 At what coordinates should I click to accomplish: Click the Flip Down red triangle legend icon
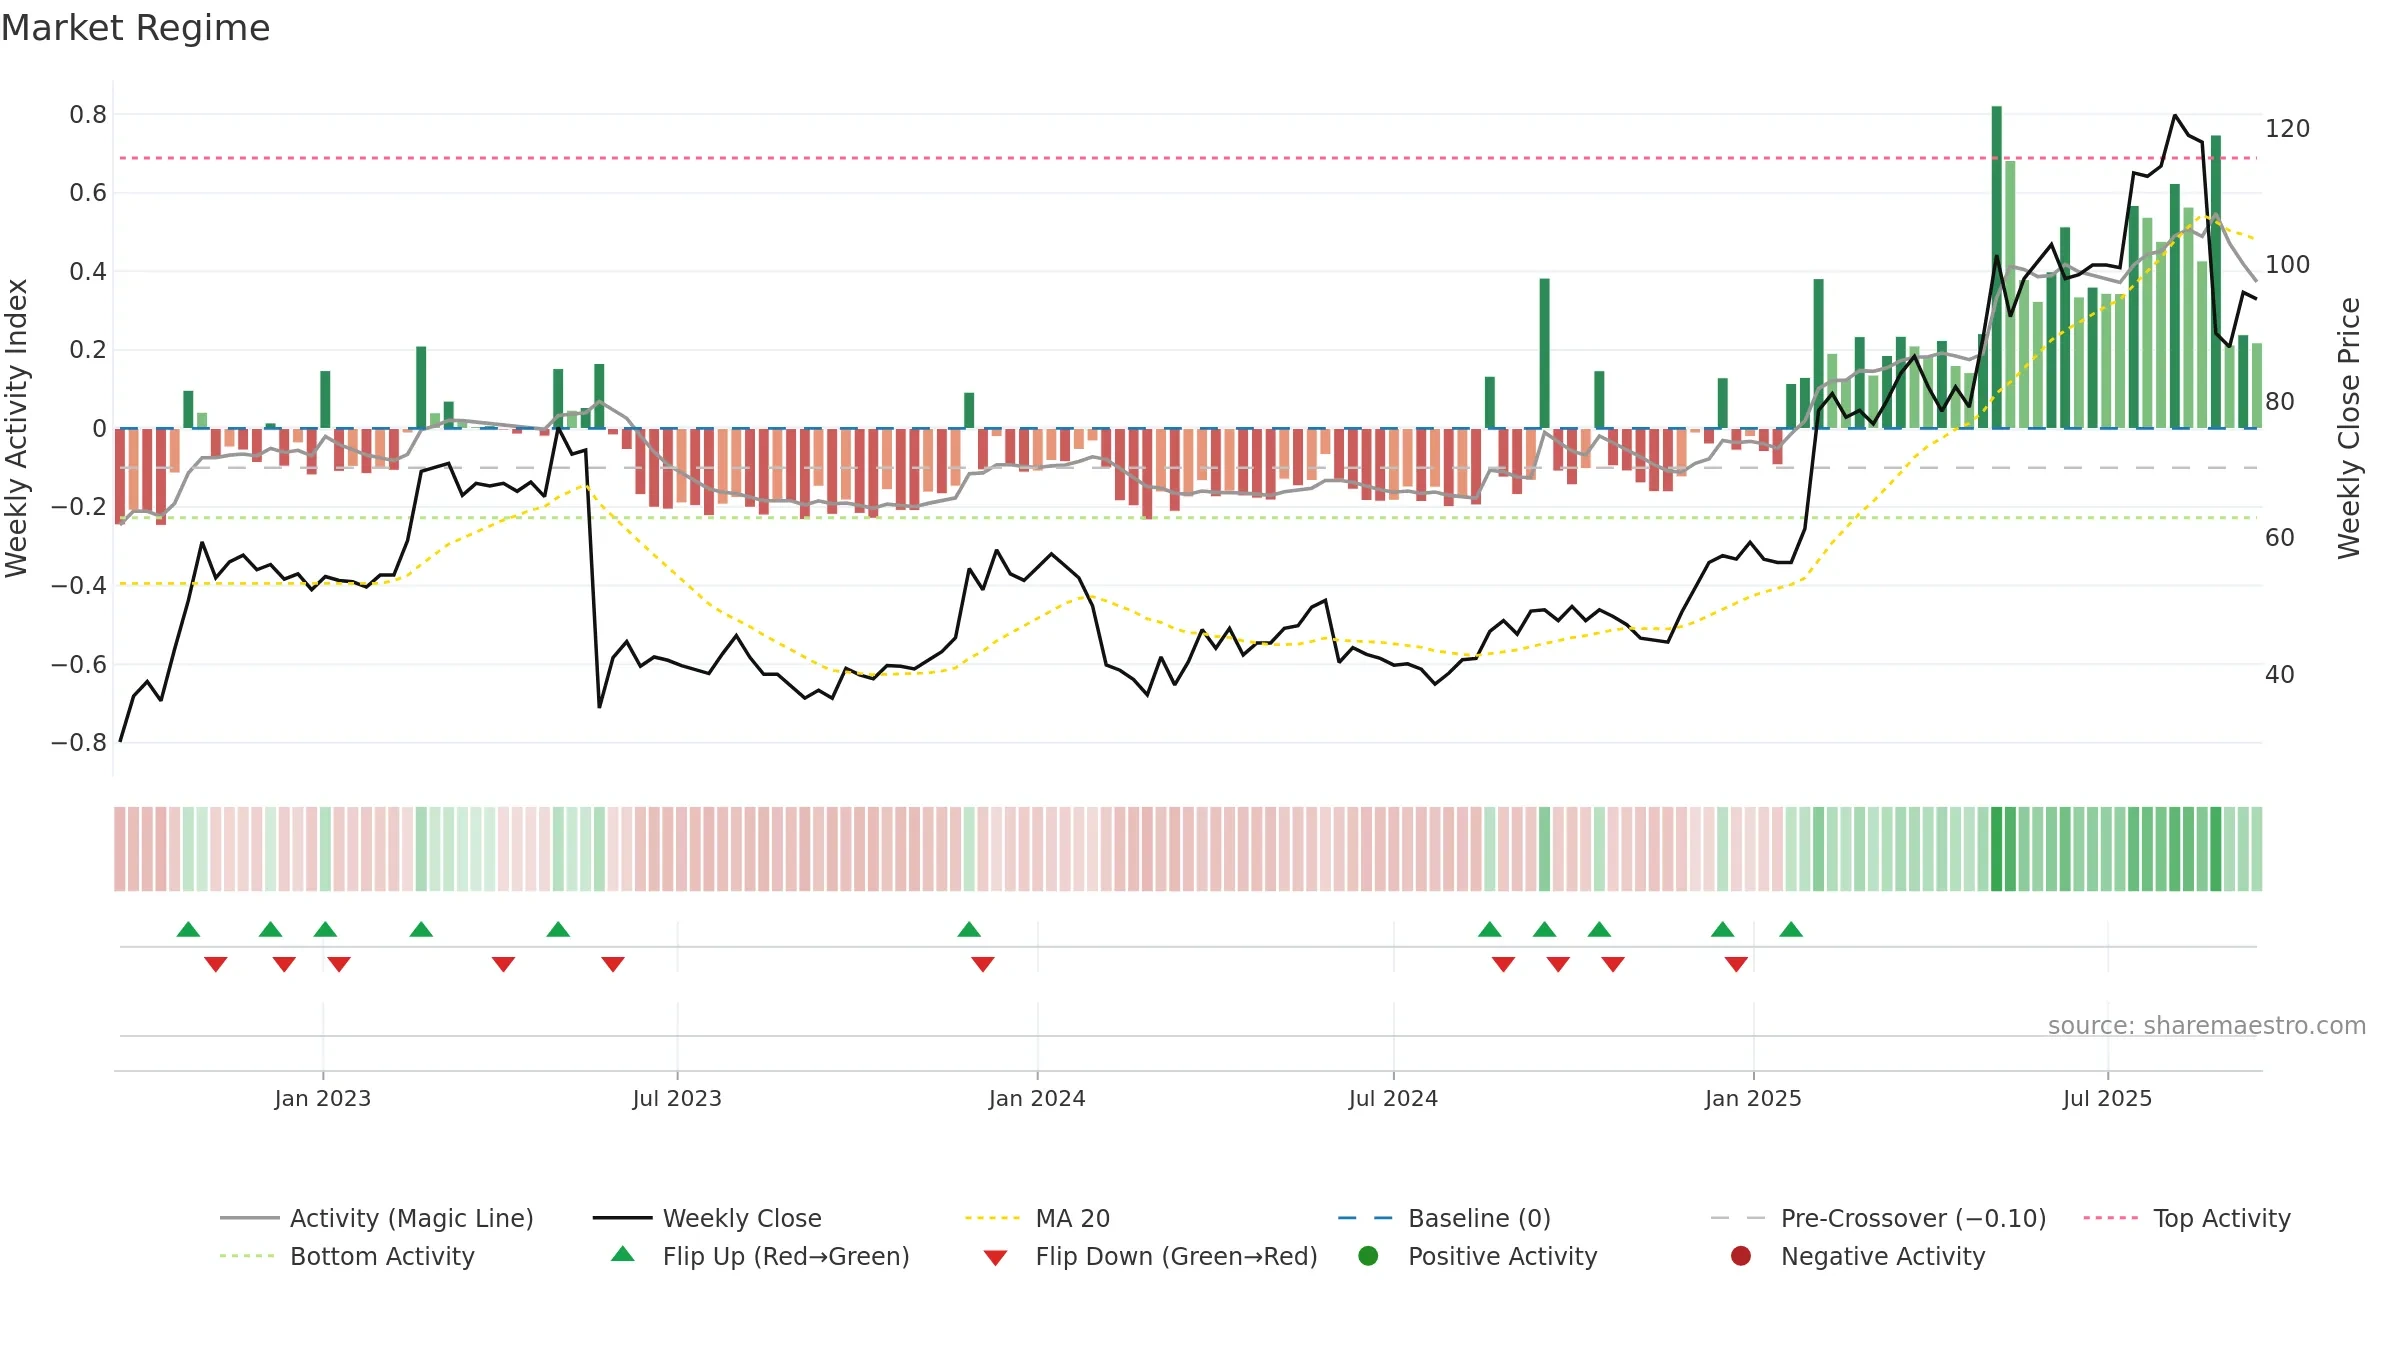995,1258
